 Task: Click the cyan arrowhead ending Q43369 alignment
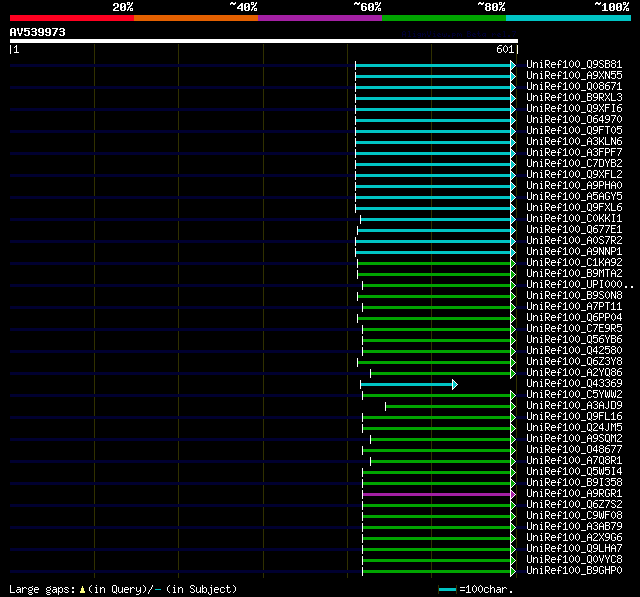coord(455,384)
